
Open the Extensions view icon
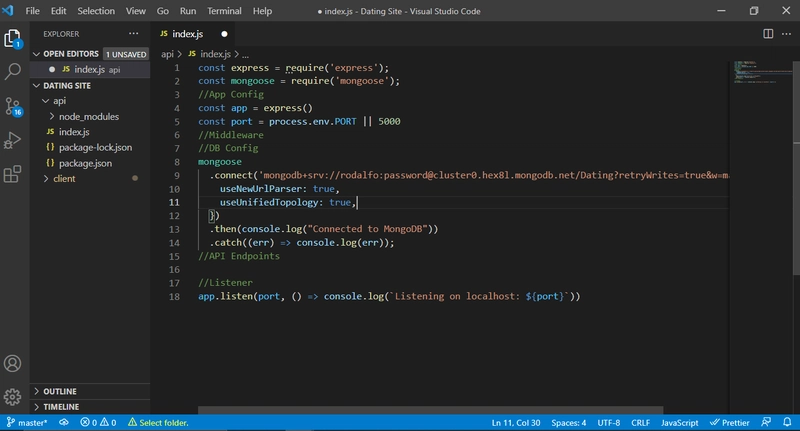(x=13, y=174)
